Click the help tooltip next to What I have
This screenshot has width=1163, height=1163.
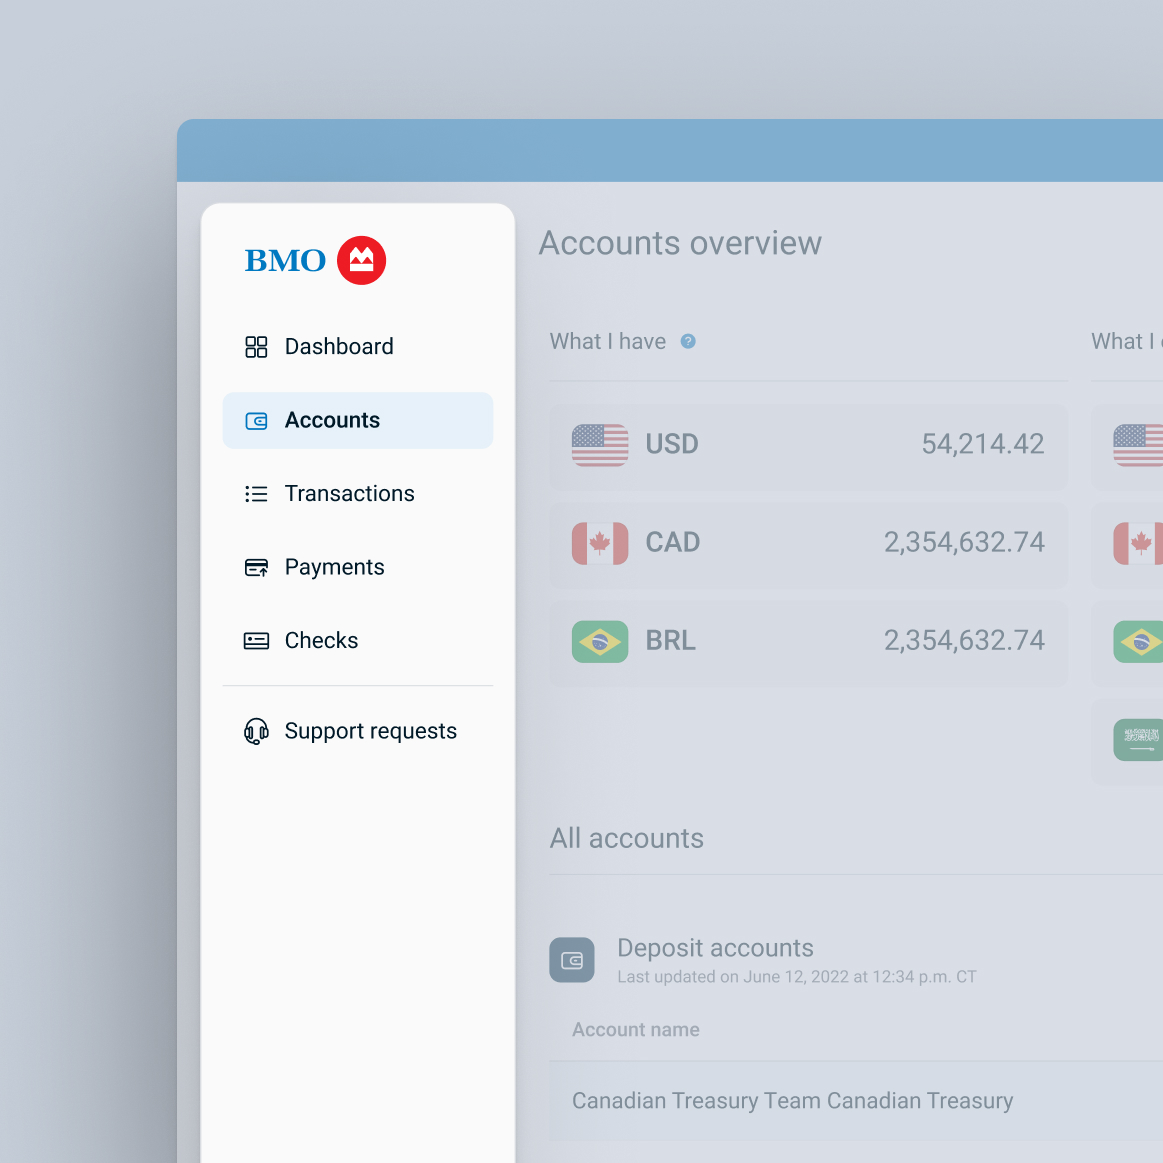[x=688, y=341]
